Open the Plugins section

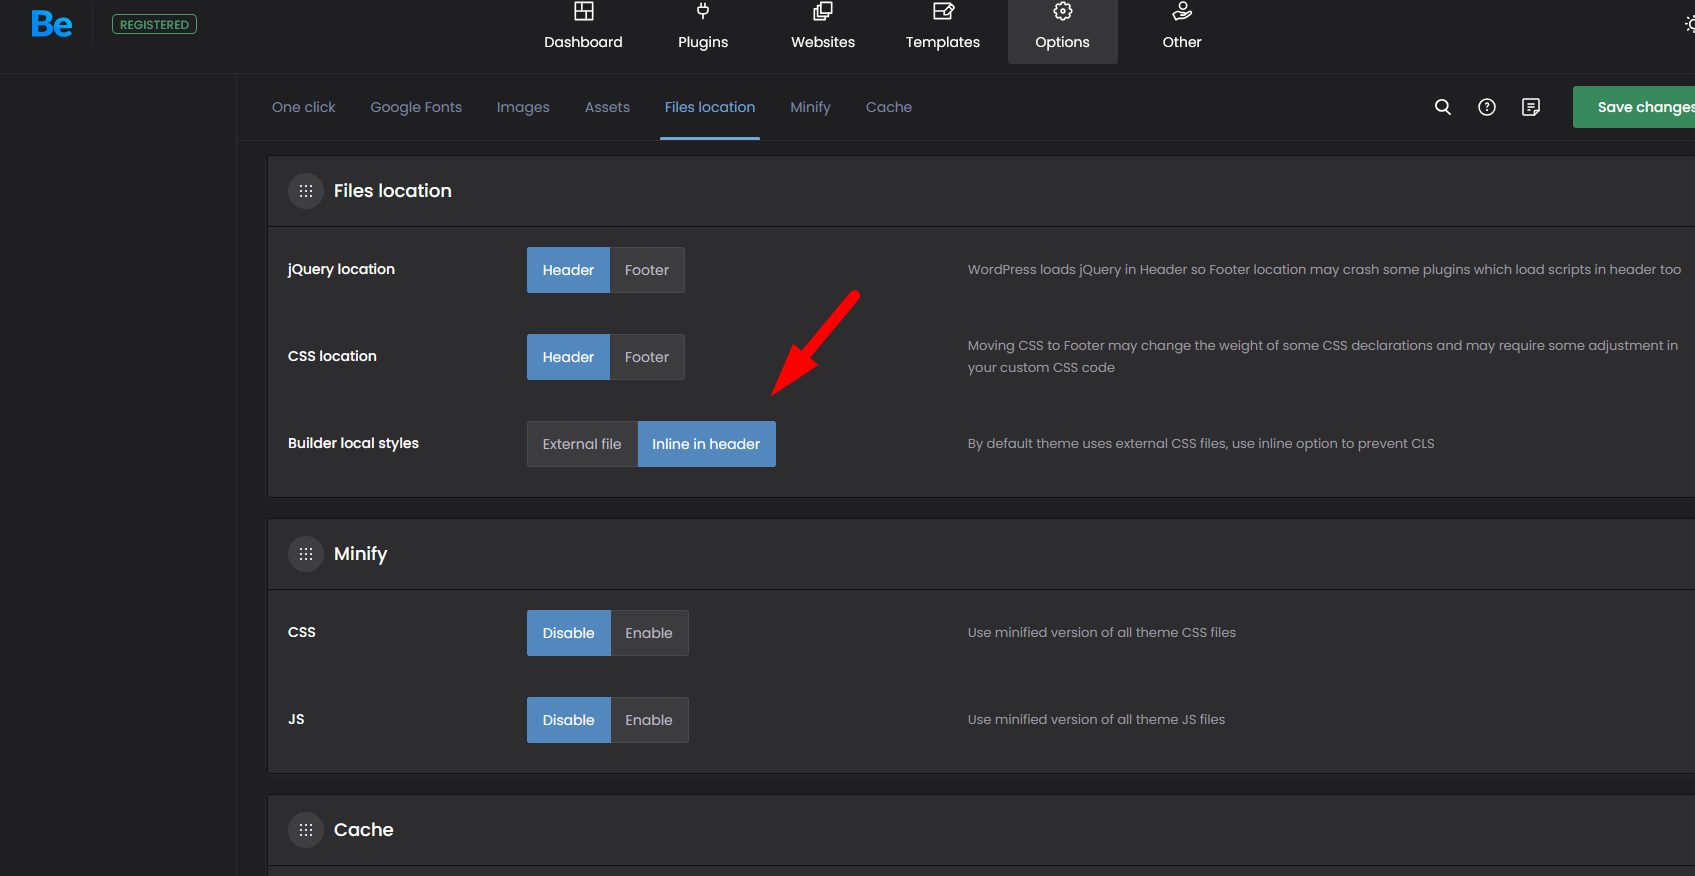703,28
